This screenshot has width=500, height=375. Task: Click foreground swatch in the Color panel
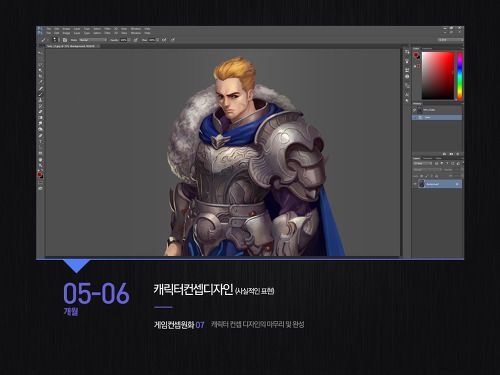[x=416, y=55]
